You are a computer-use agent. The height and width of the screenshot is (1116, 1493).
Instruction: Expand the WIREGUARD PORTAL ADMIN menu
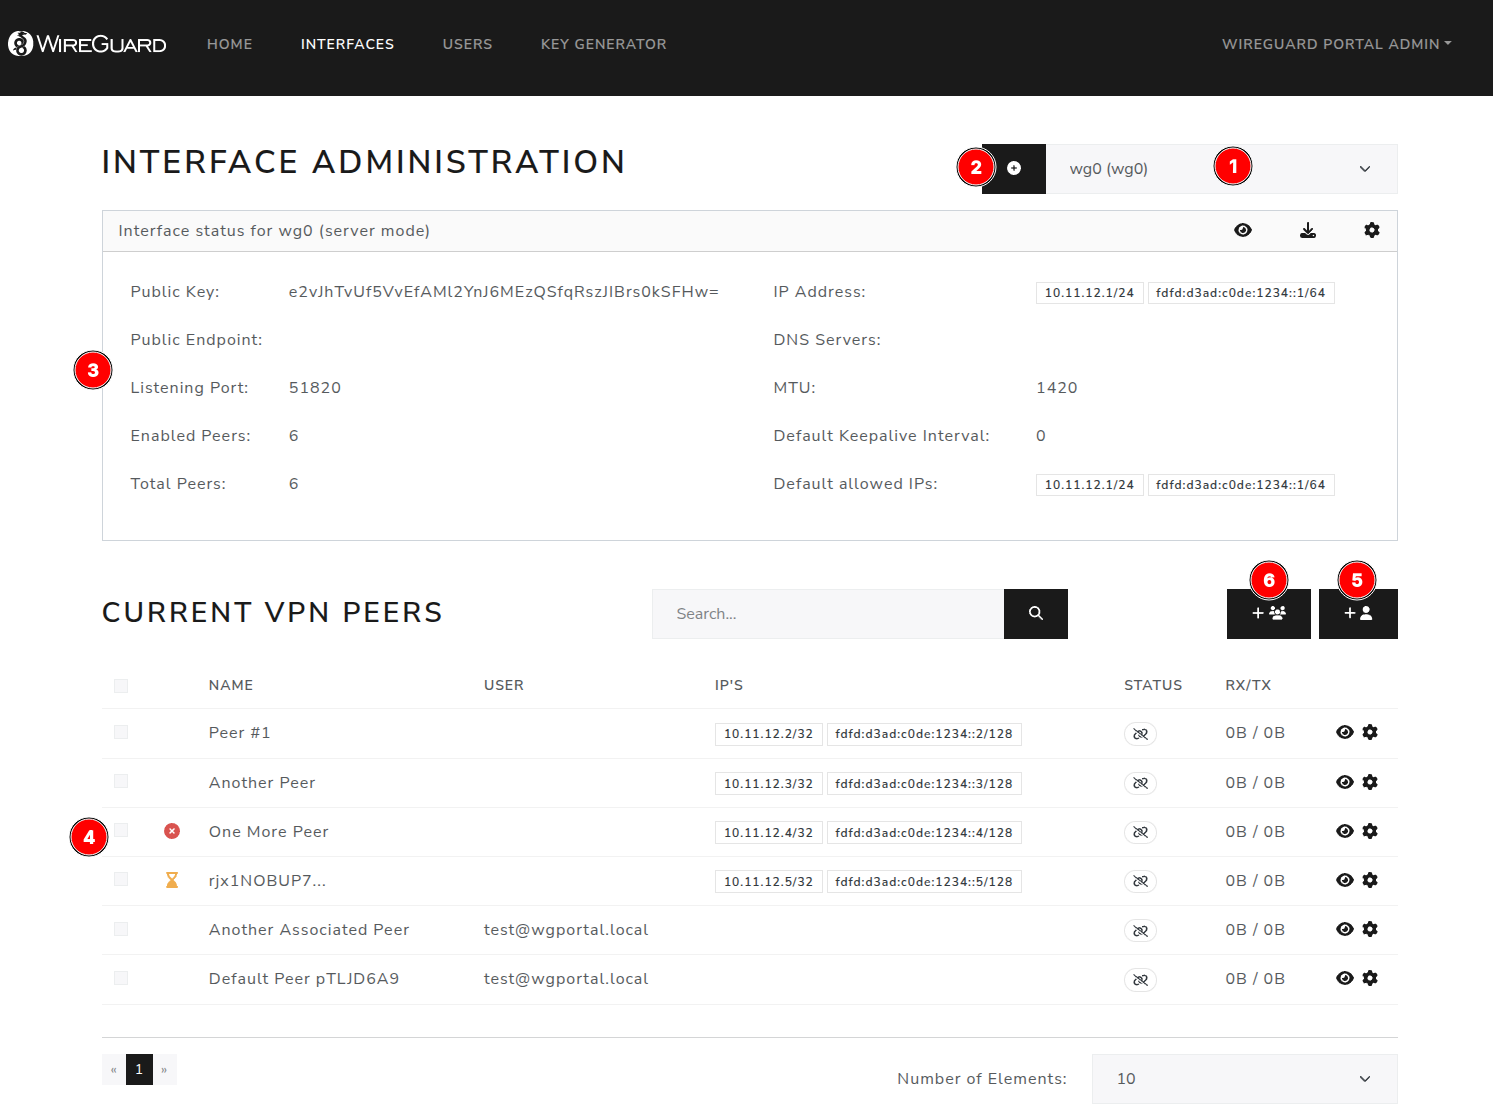(1336, 44)
